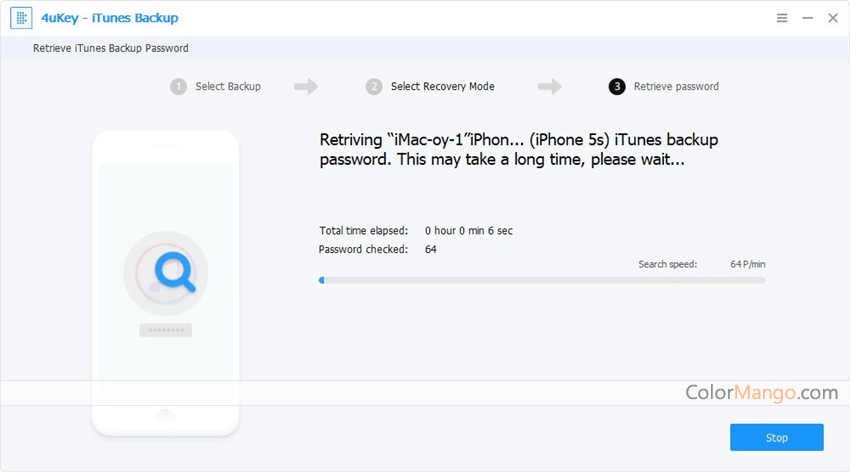
Task: Click the password retrieval progress bar
Action: (542, 281)
